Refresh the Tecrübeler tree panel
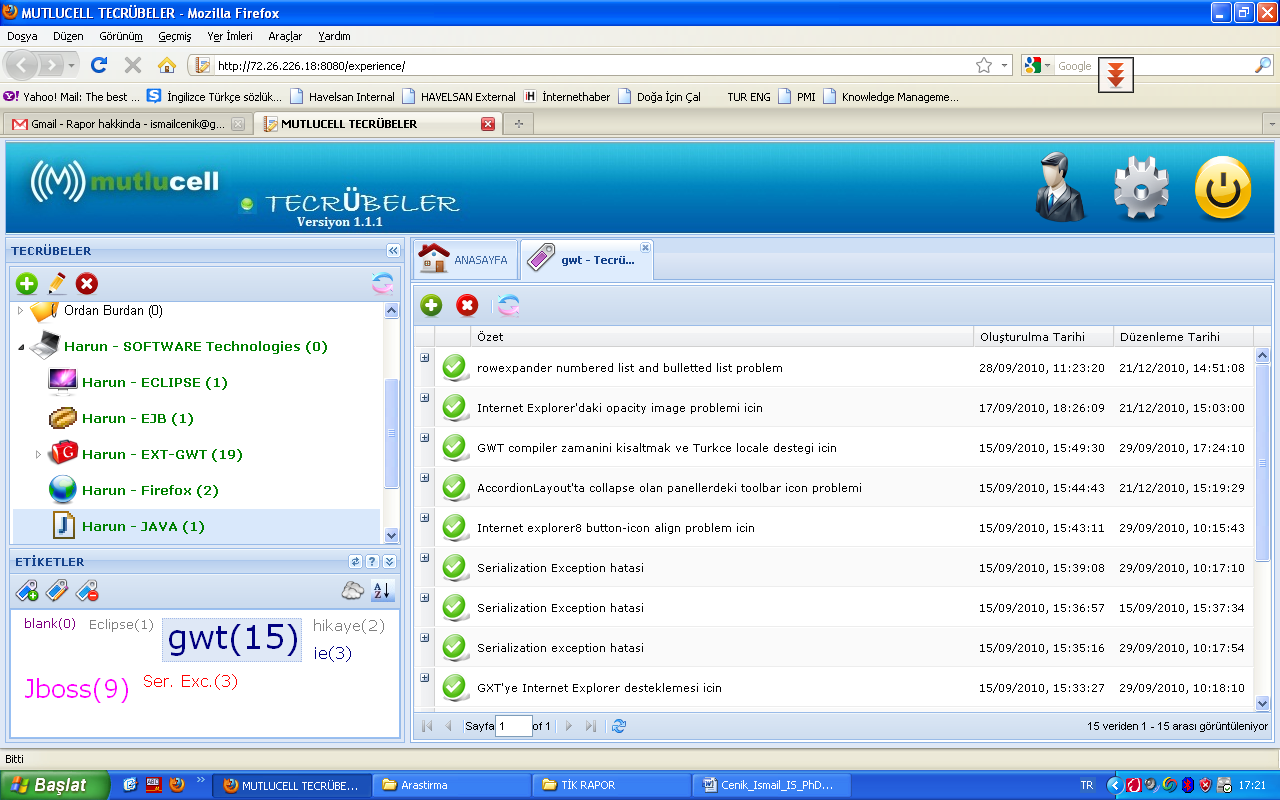The image size is (1280, 800). [x=383, y=284]
